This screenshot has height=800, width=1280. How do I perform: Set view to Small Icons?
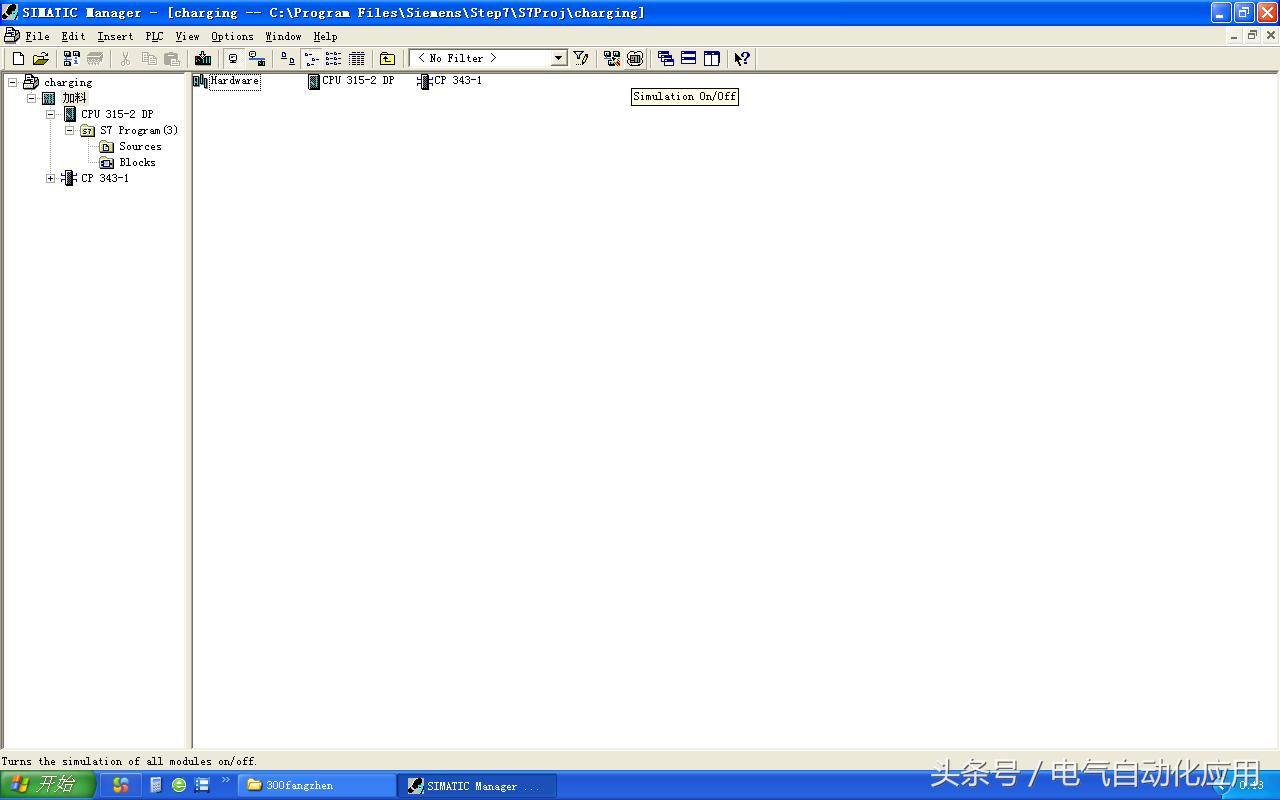click(x=311, y=59)
